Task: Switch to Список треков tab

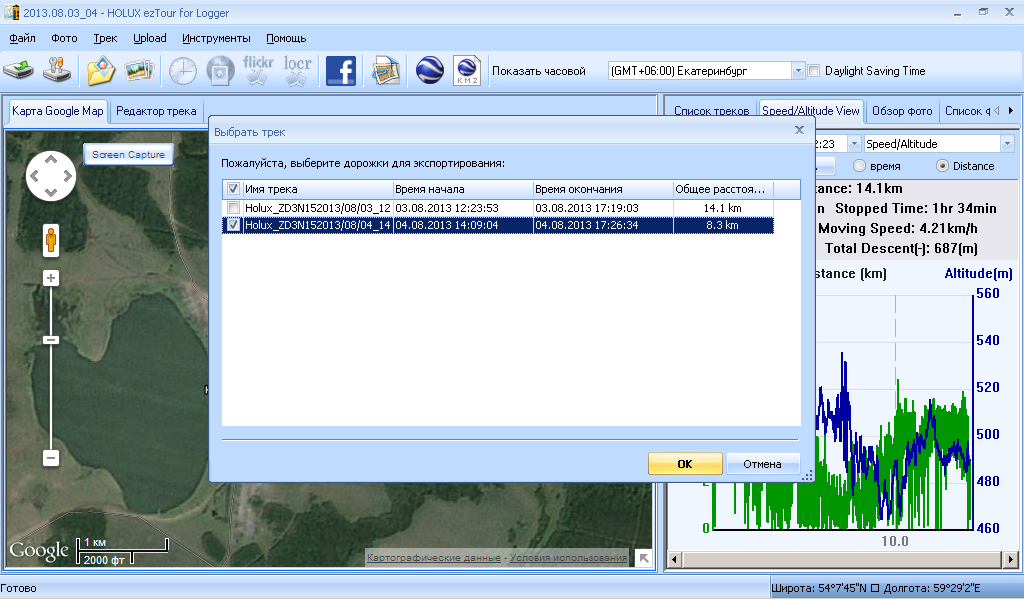Action: tap(711, 111)
